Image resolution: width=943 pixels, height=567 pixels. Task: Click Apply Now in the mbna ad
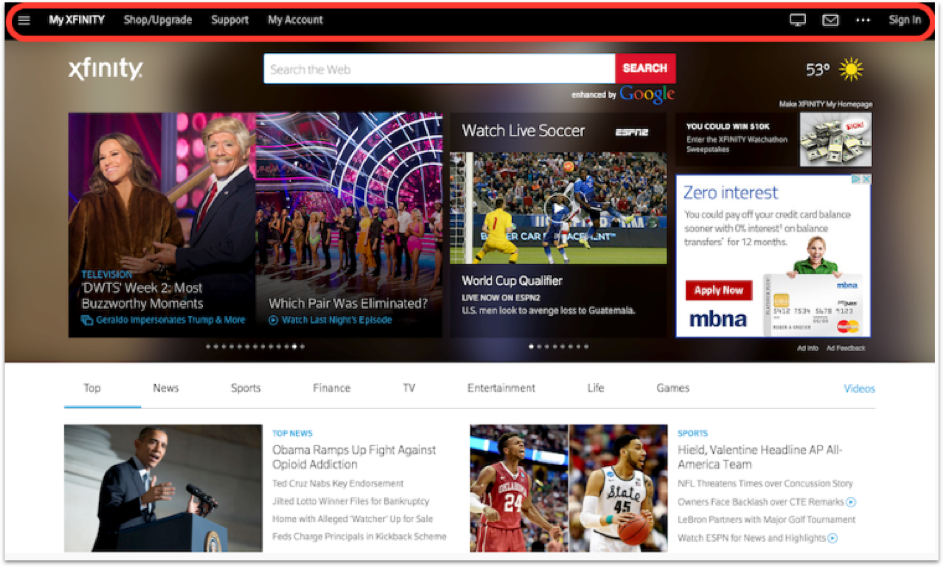click(x=719, y=290)
